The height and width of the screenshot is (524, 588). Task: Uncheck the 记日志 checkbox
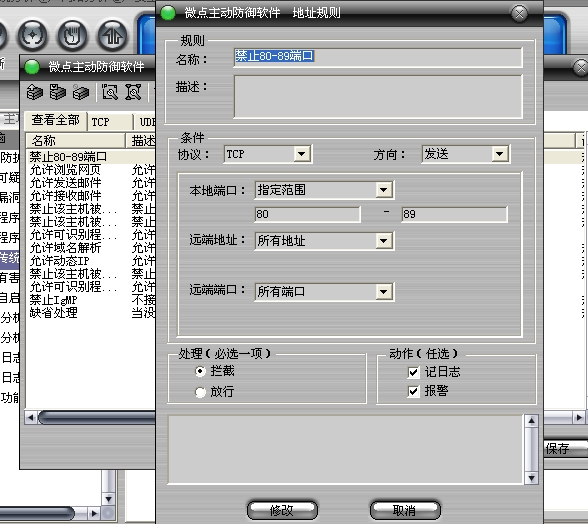coord(413,372)
